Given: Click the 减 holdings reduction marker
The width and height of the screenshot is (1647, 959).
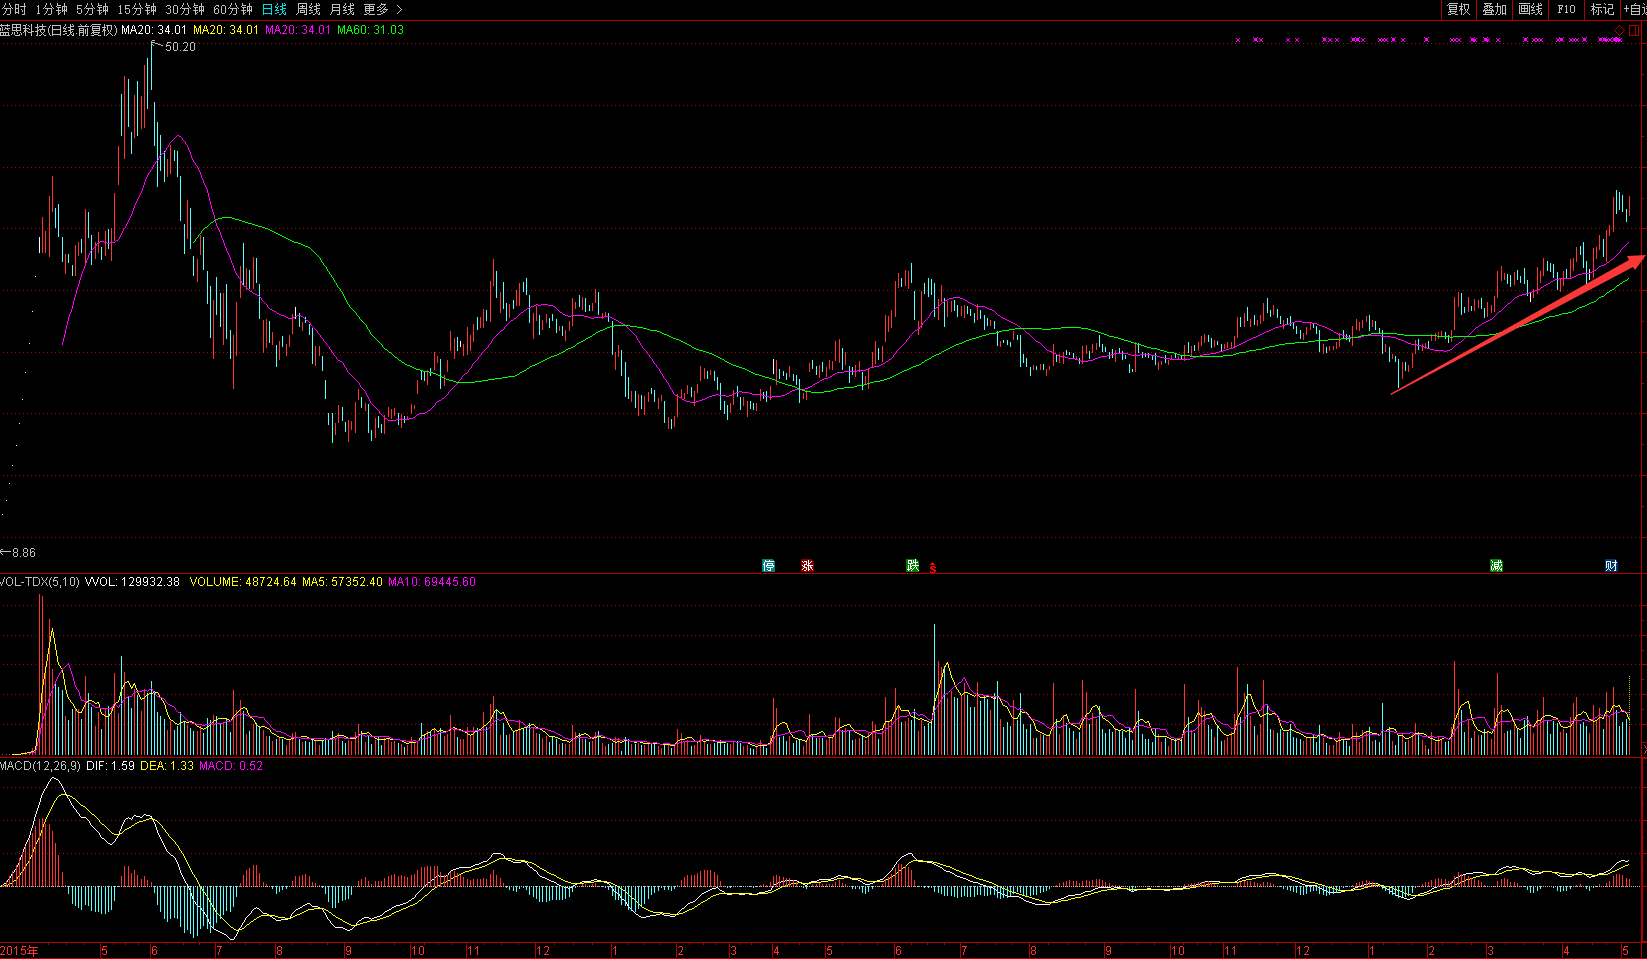Looking at the screenshot, I should [x=1496, y=566].
